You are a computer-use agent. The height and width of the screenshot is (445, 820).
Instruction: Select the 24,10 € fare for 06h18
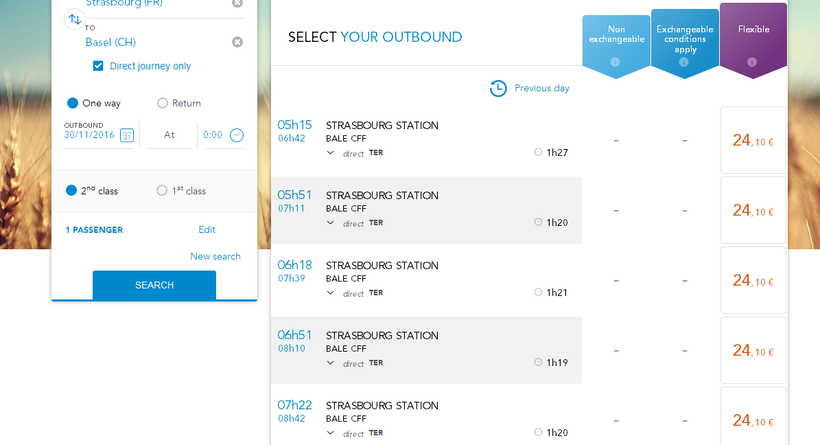(753, 281)
